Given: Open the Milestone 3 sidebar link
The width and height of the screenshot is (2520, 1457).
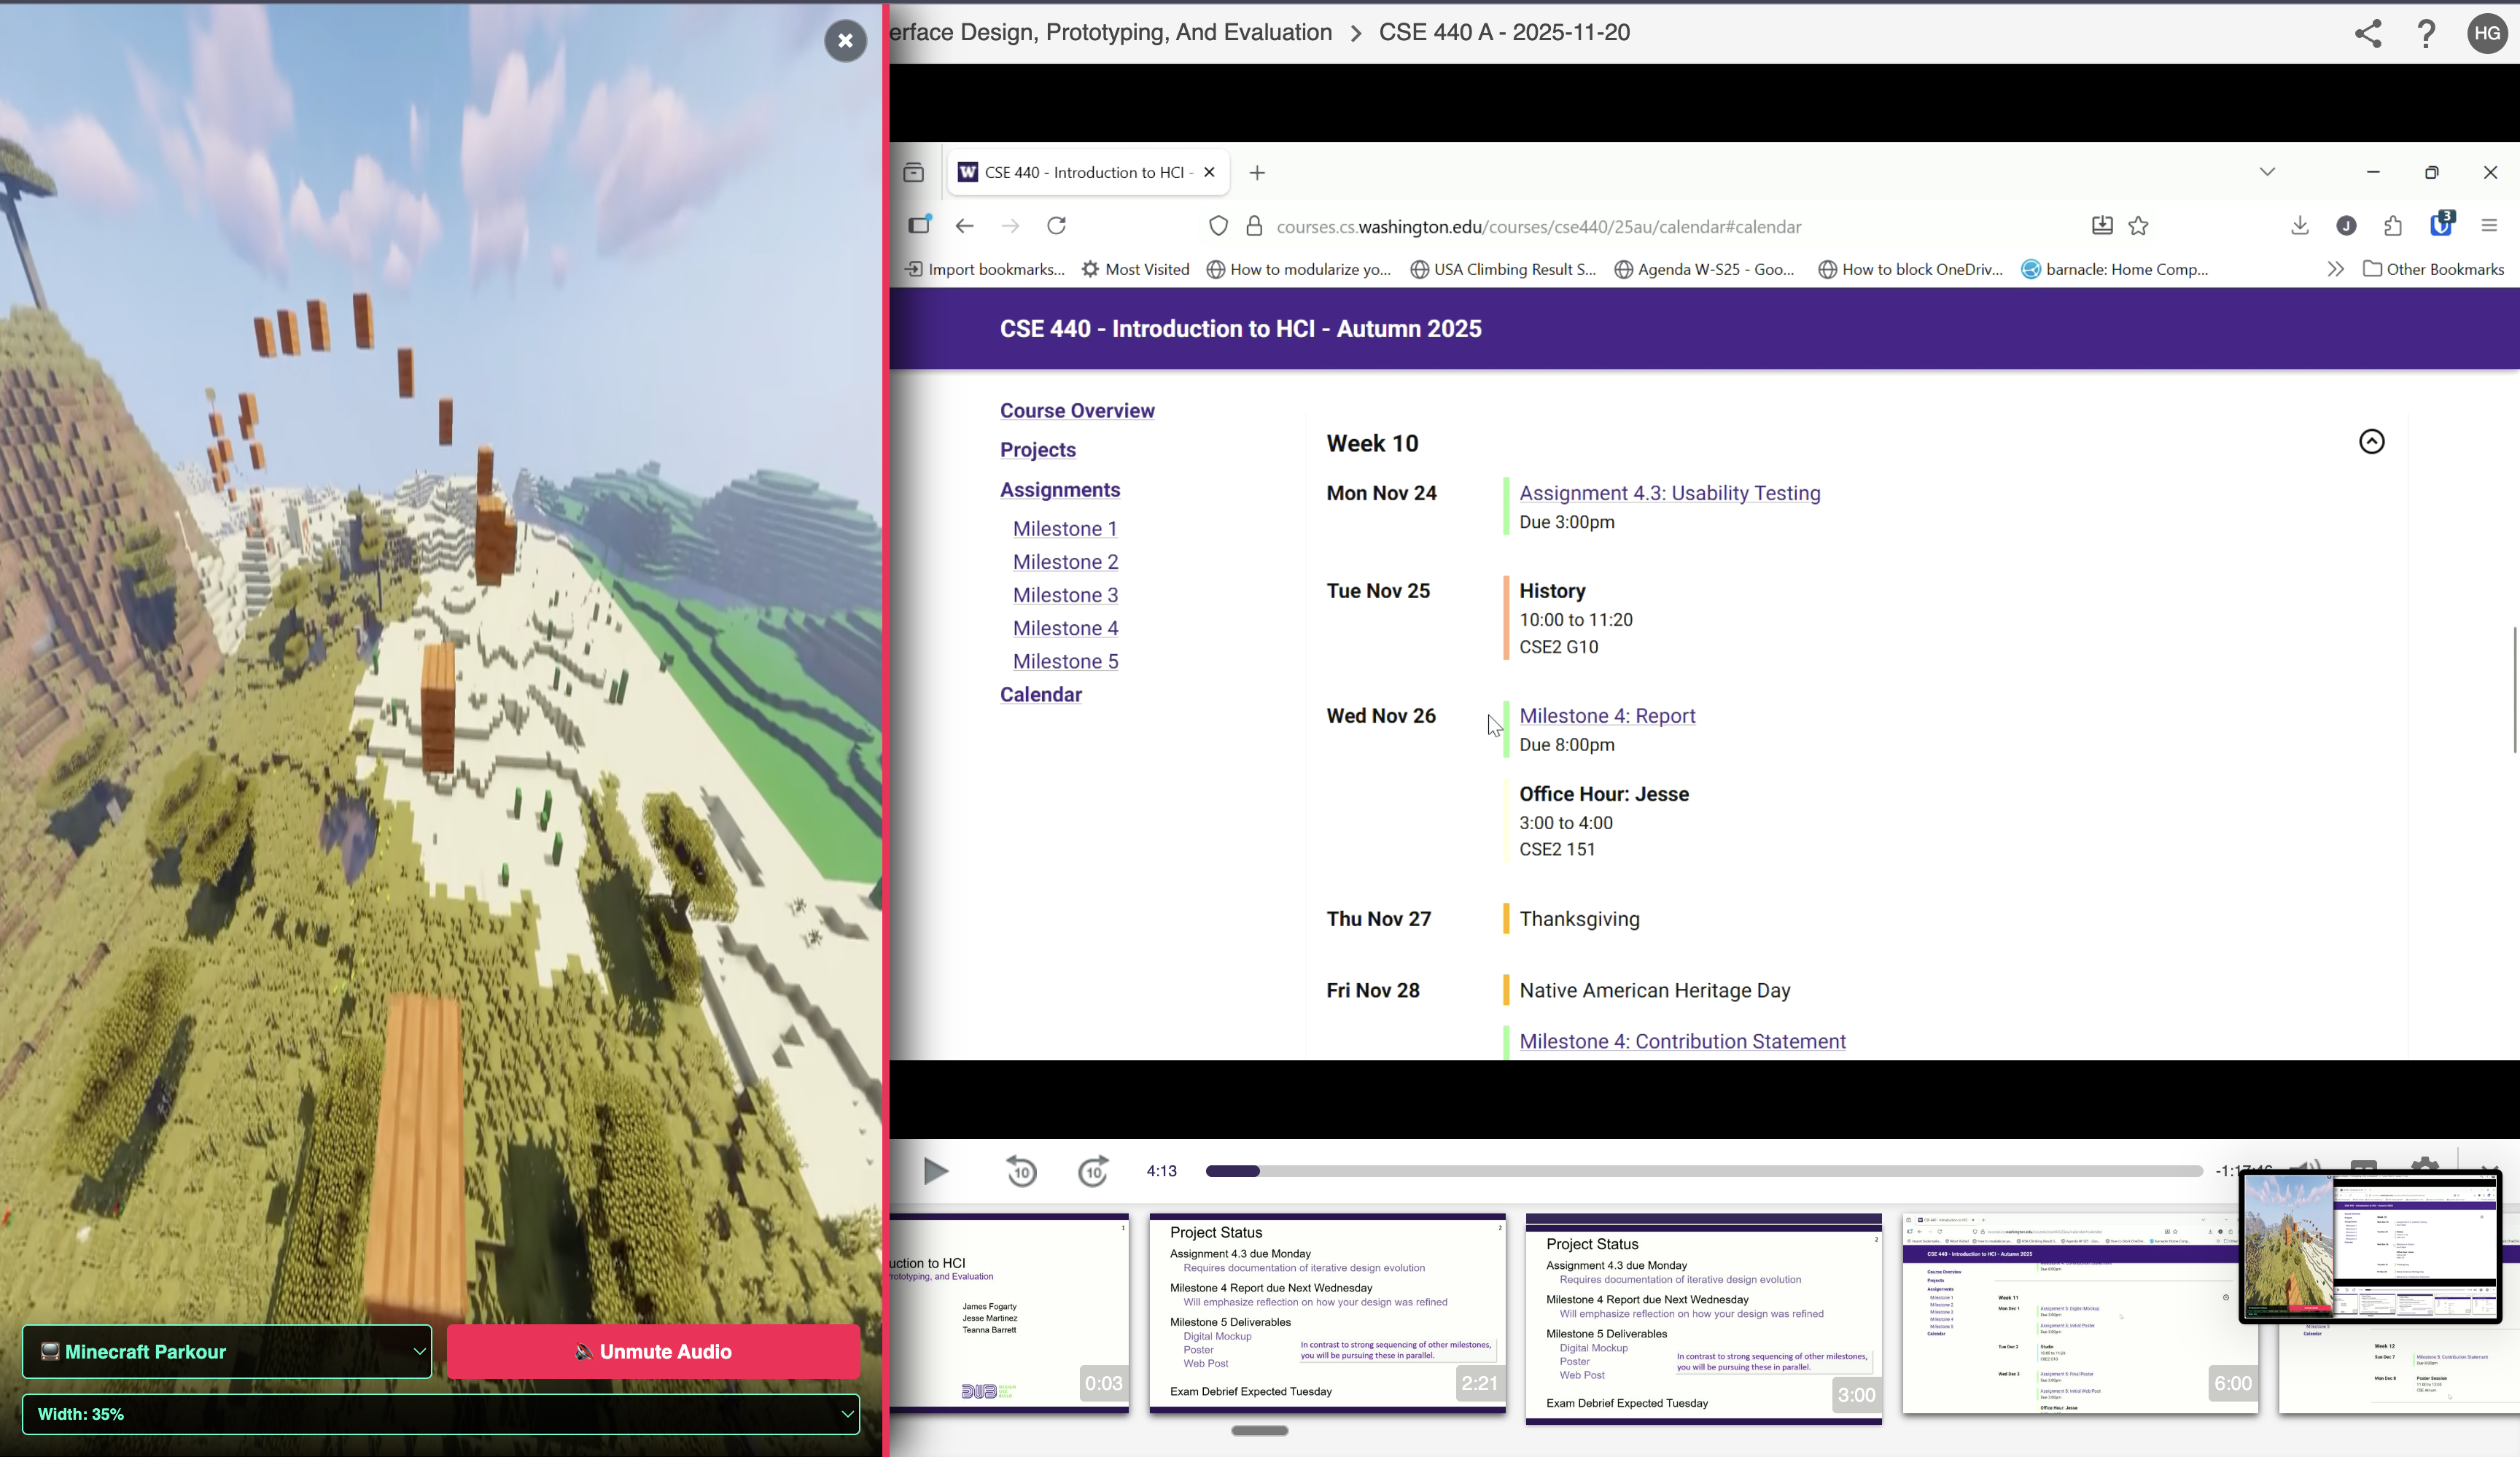Looking at the screenshot, I should pos(1065,595).
